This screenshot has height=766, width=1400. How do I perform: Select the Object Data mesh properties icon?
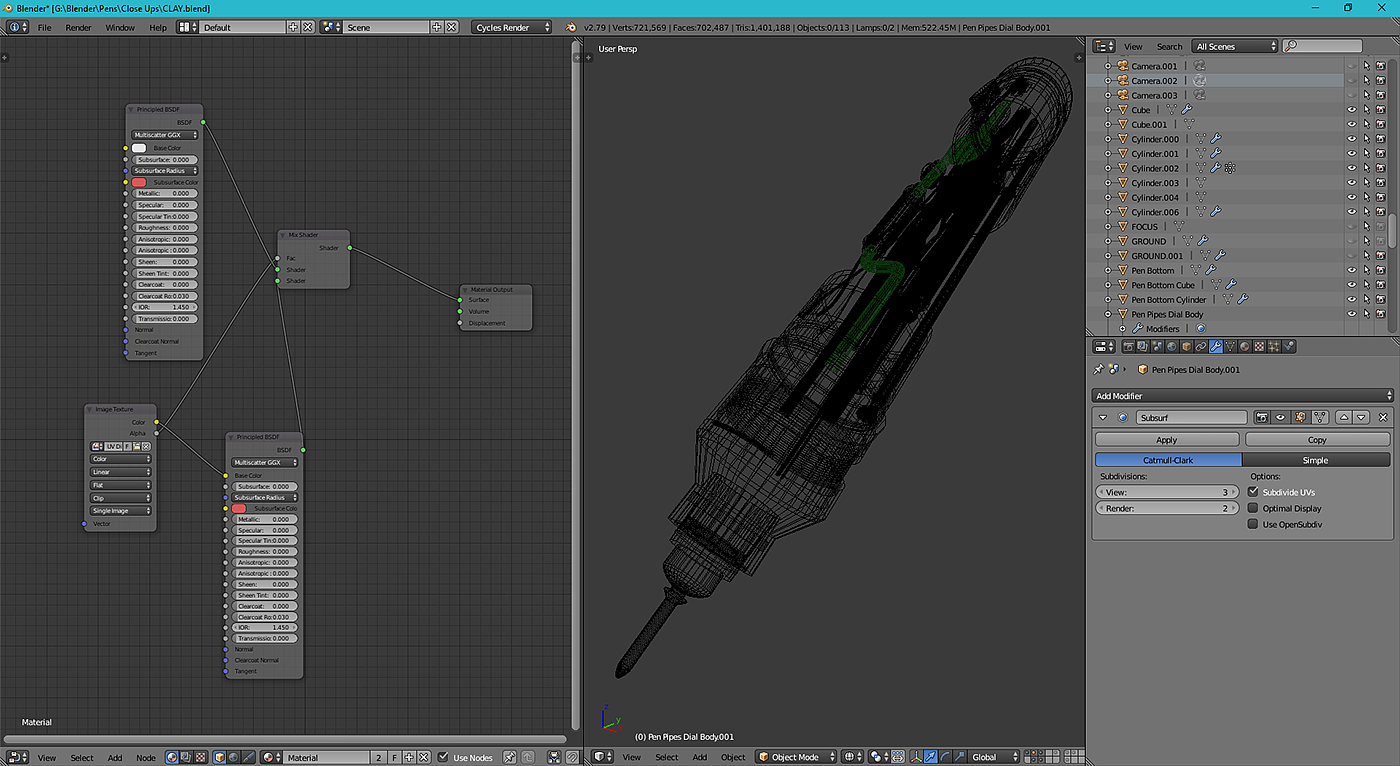pyautogui.click(x=1230, y=347)
